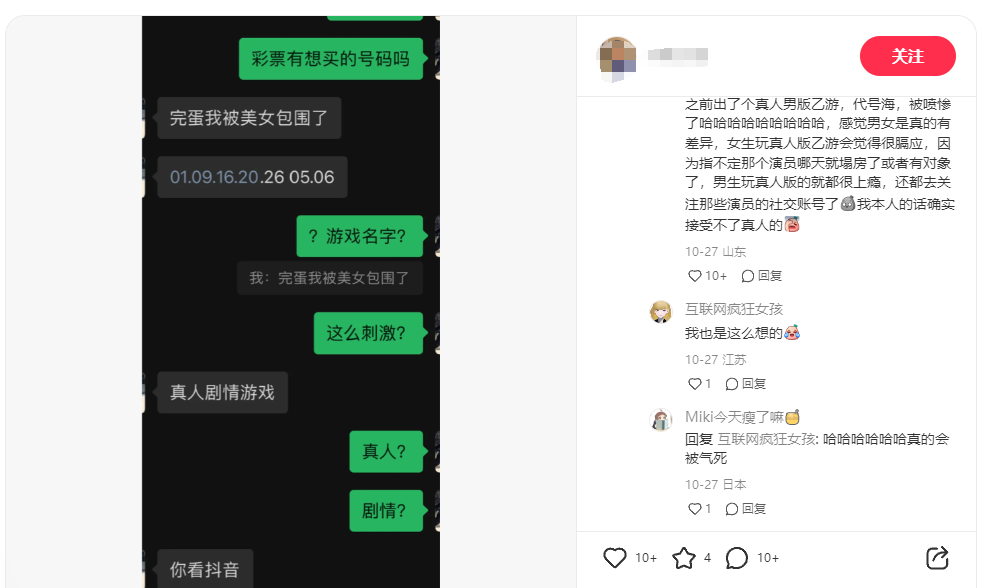Like Miki今天瘦了嘛's reply comment
The image size is (982, 588).
tap(695, 509)
